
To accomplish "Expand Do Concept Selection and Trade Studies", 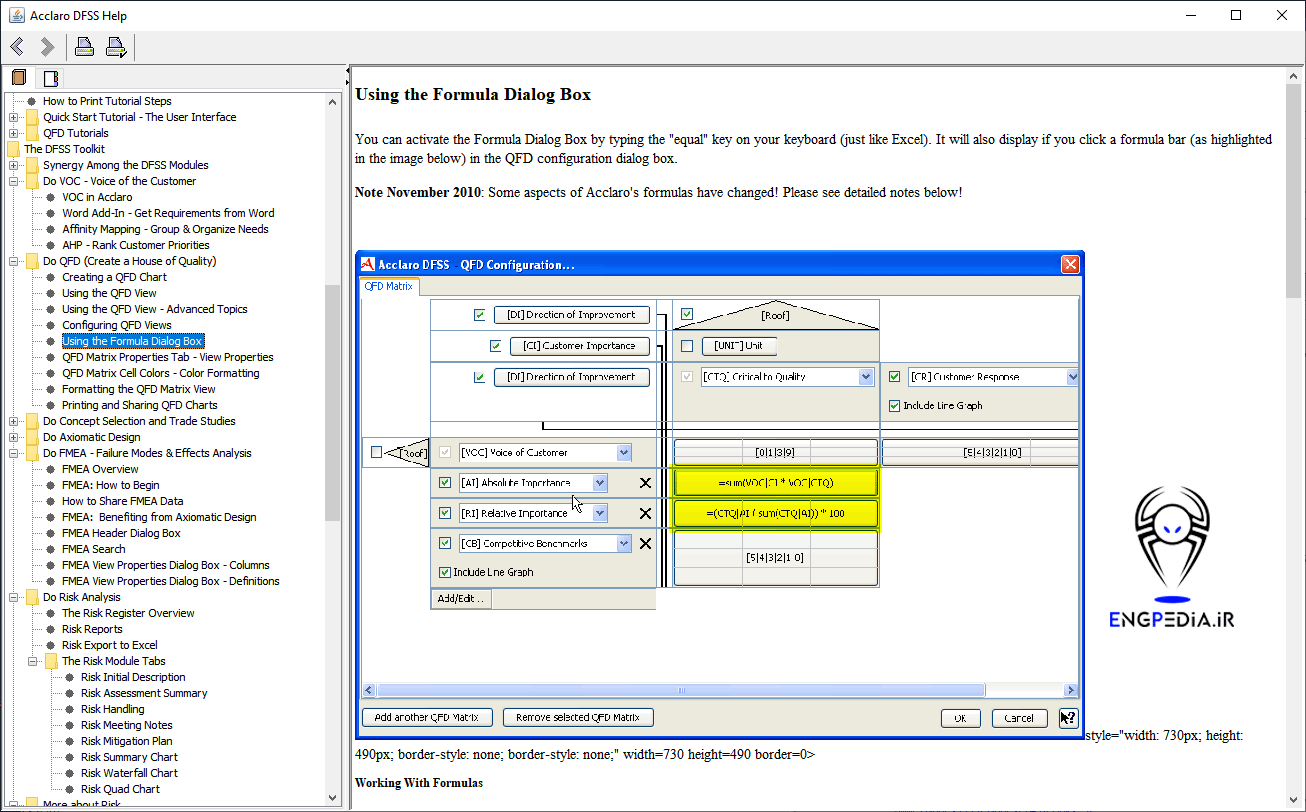I will (x=13, y=421).
